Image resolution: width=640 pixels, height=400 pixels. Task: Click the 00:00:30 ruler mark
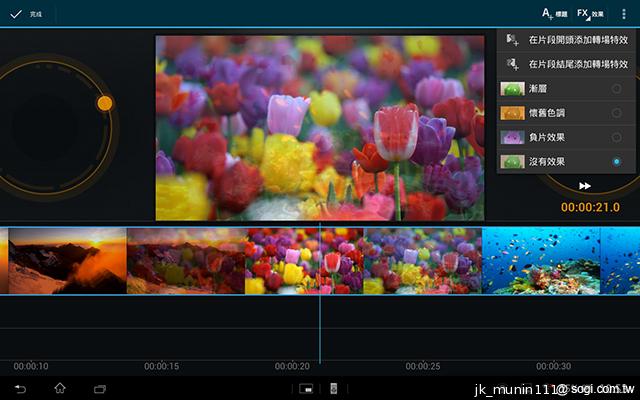553,366
